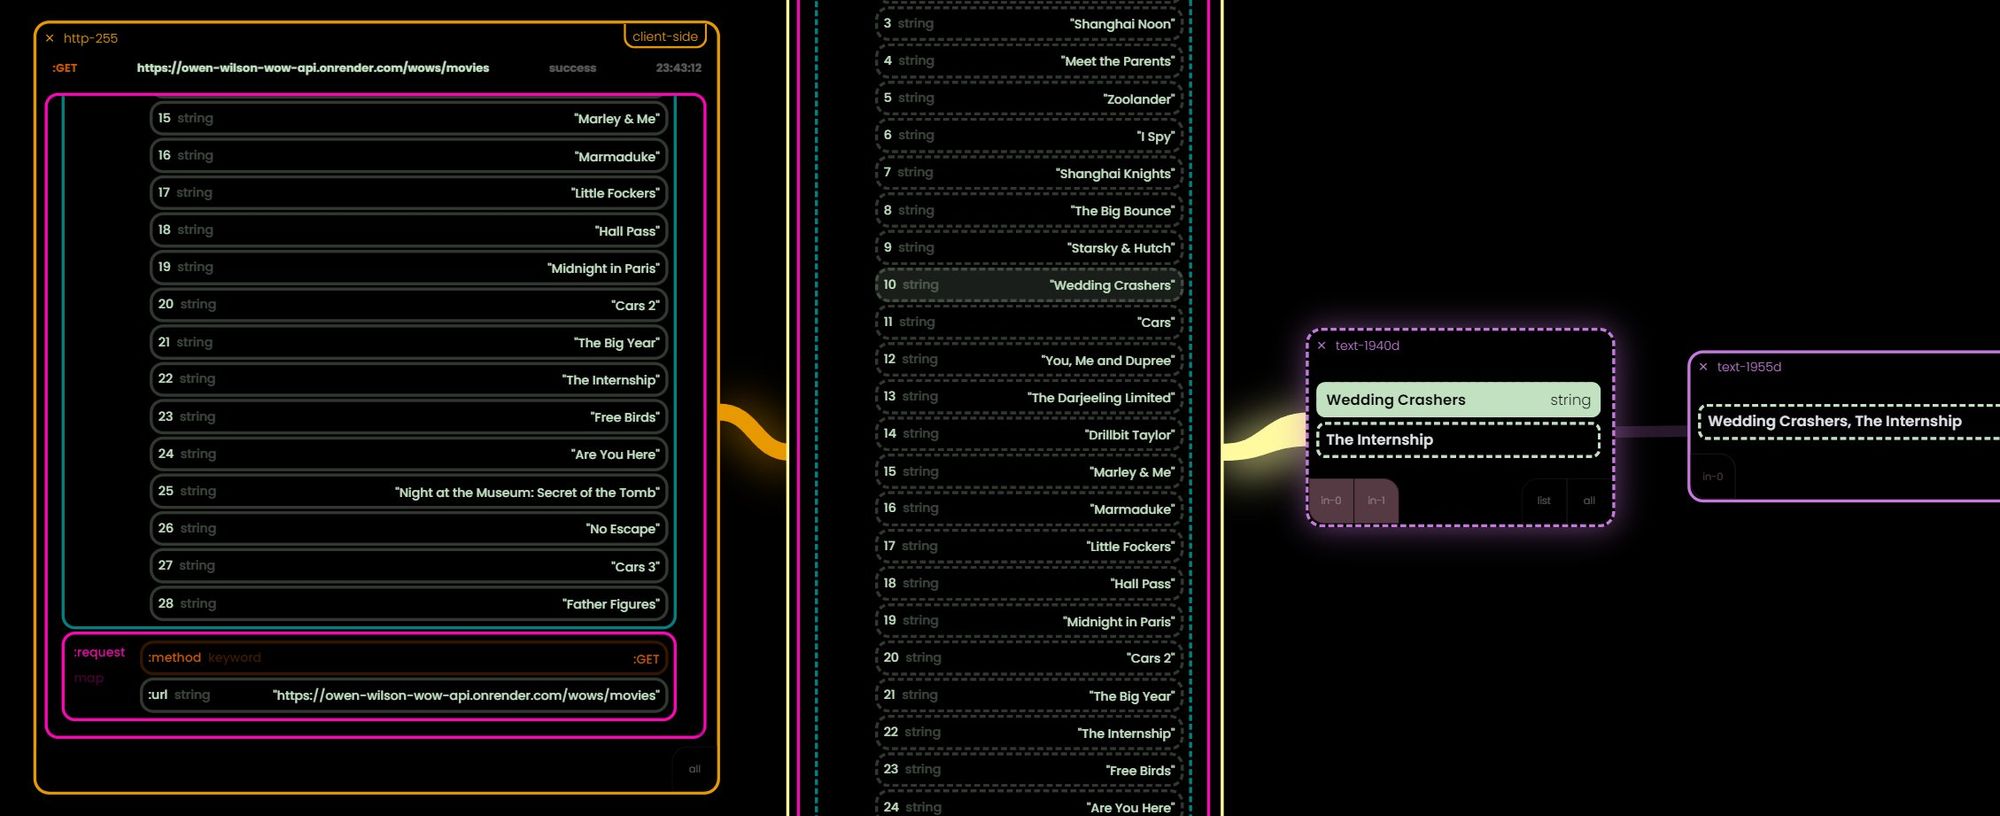Click the "list" port on text-1940d

[1544, 501]
